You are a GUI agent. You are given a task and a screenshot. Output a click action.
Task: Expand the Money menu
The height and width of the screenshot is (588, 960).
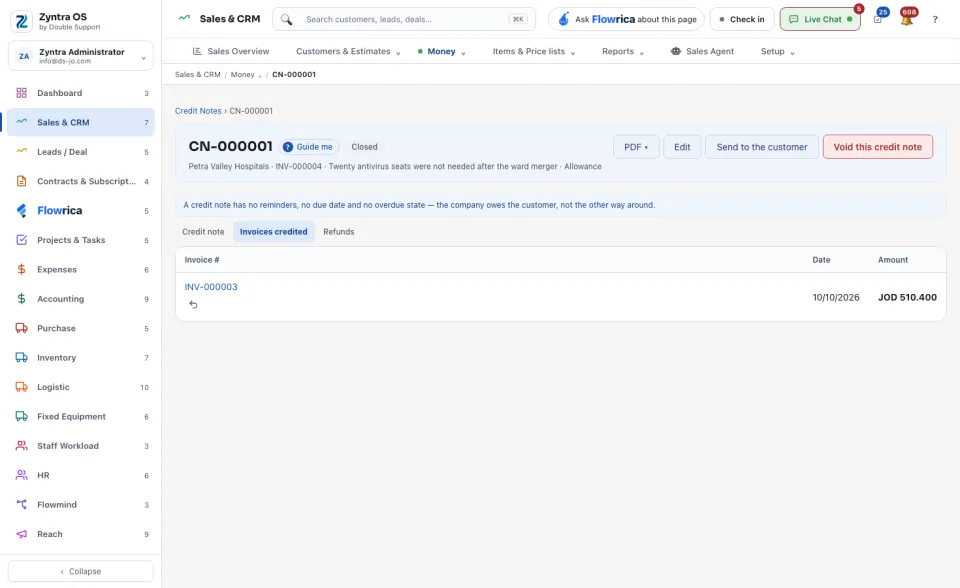pos(441,51)
